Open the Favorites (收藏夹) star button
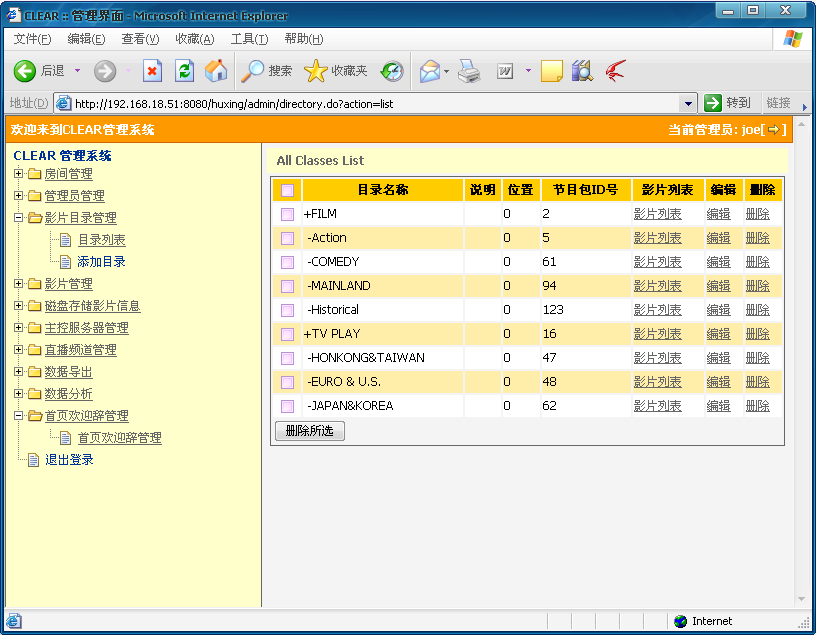This screenshot has width=816, height=635. 336,71
